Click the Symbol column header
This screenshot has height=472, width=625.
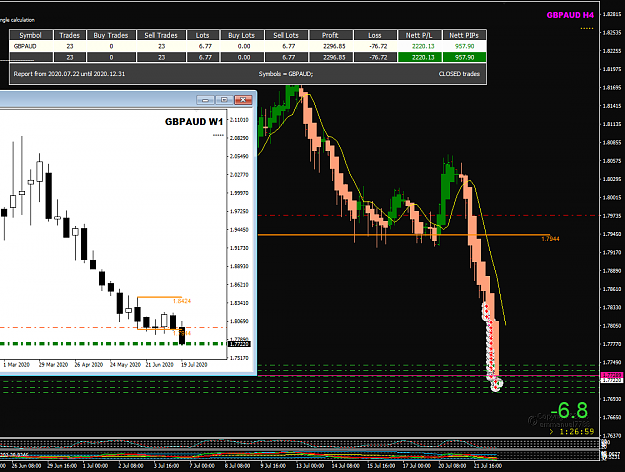(31, 35)
